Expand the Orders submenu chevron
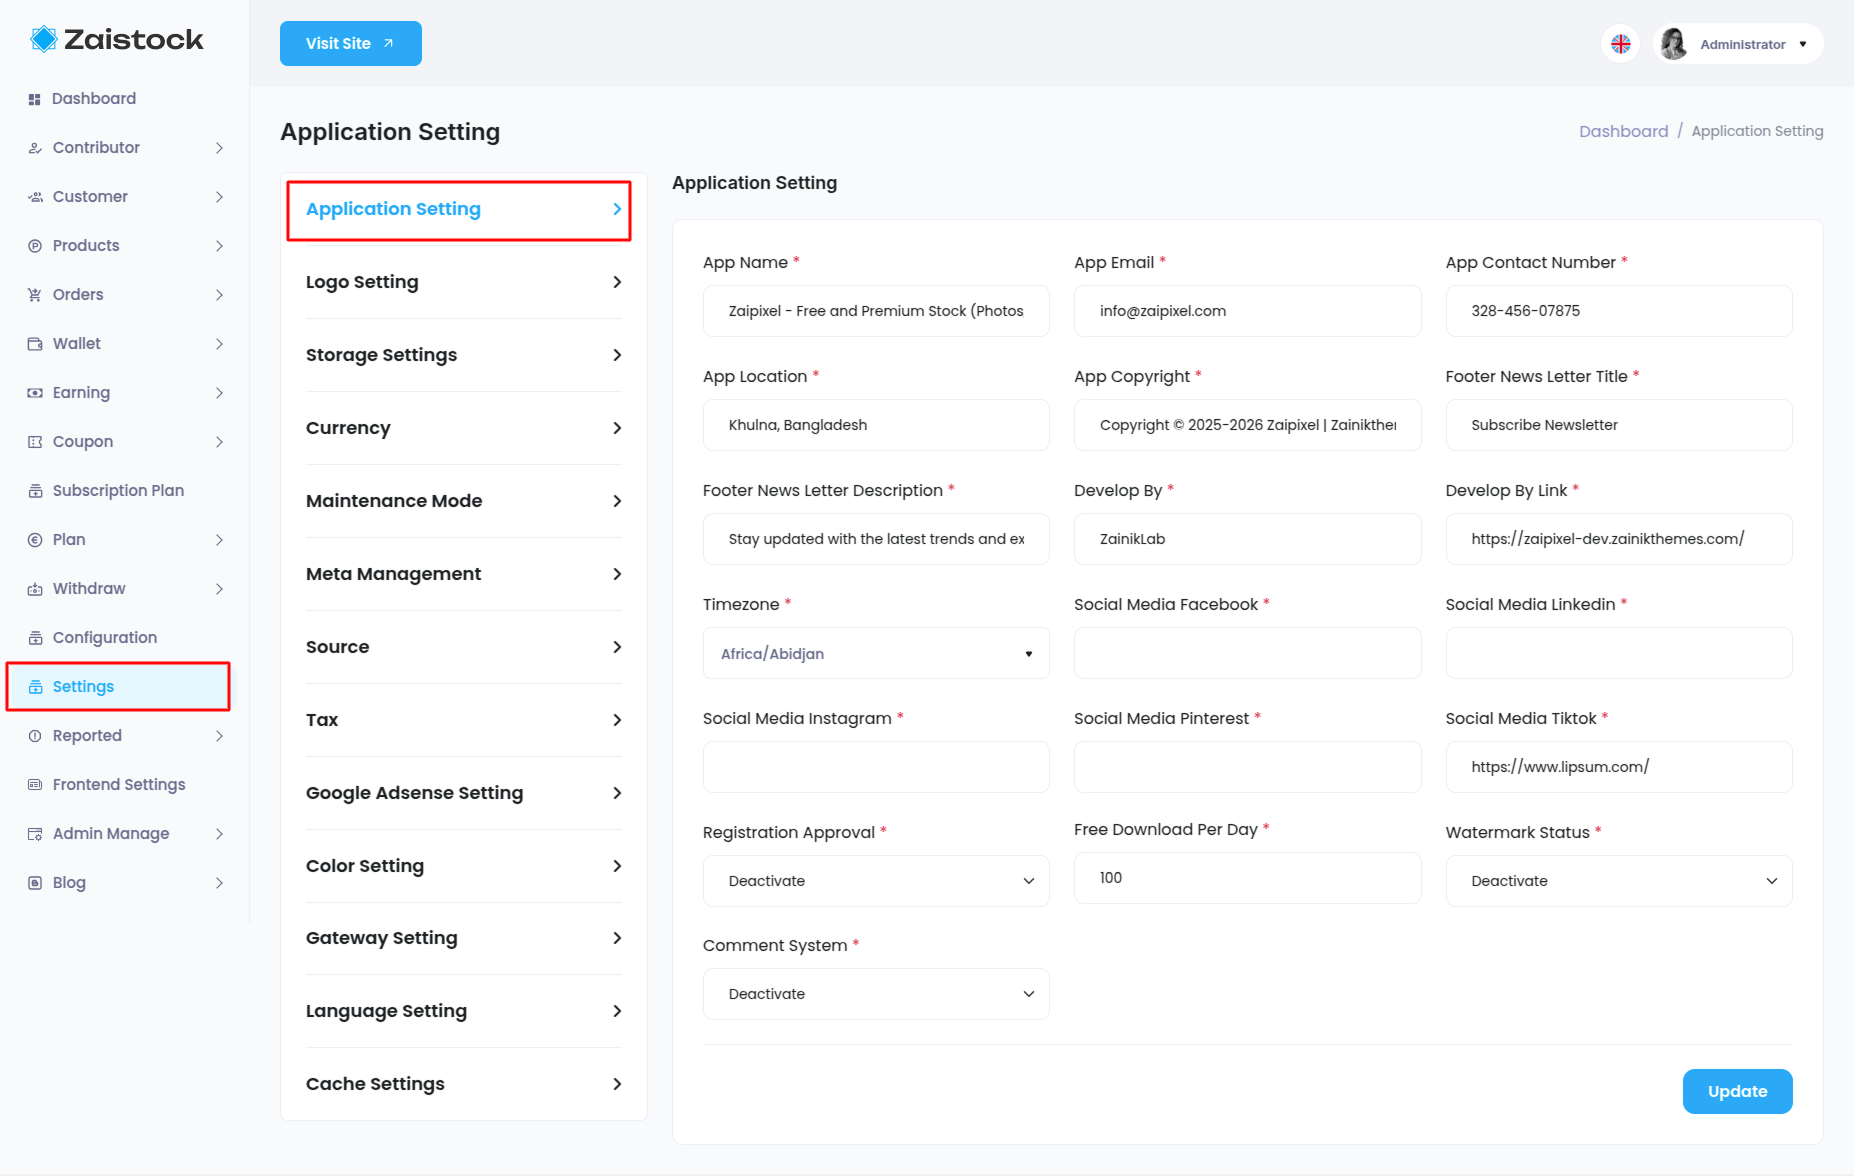This screenshot has height=1176, width=1854. coord(219,295)
